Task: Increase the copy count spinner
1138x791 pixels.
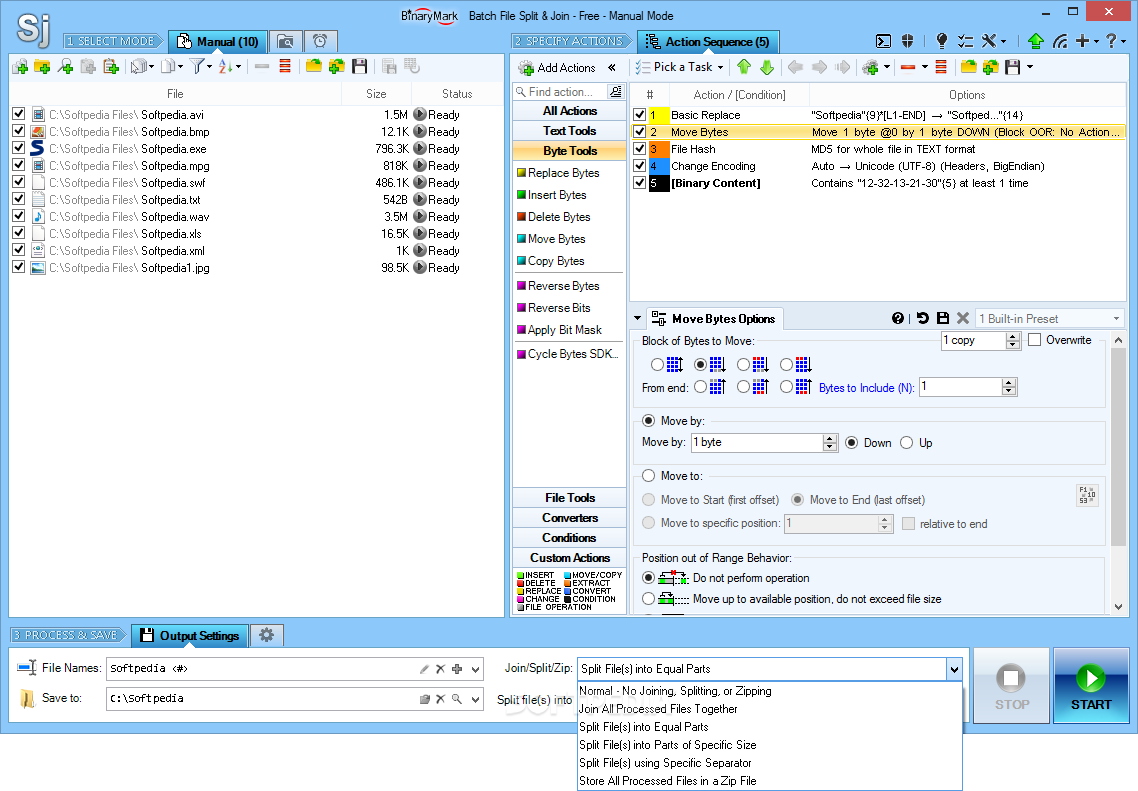Action: pyautogui.click(x=1013, y=336)
